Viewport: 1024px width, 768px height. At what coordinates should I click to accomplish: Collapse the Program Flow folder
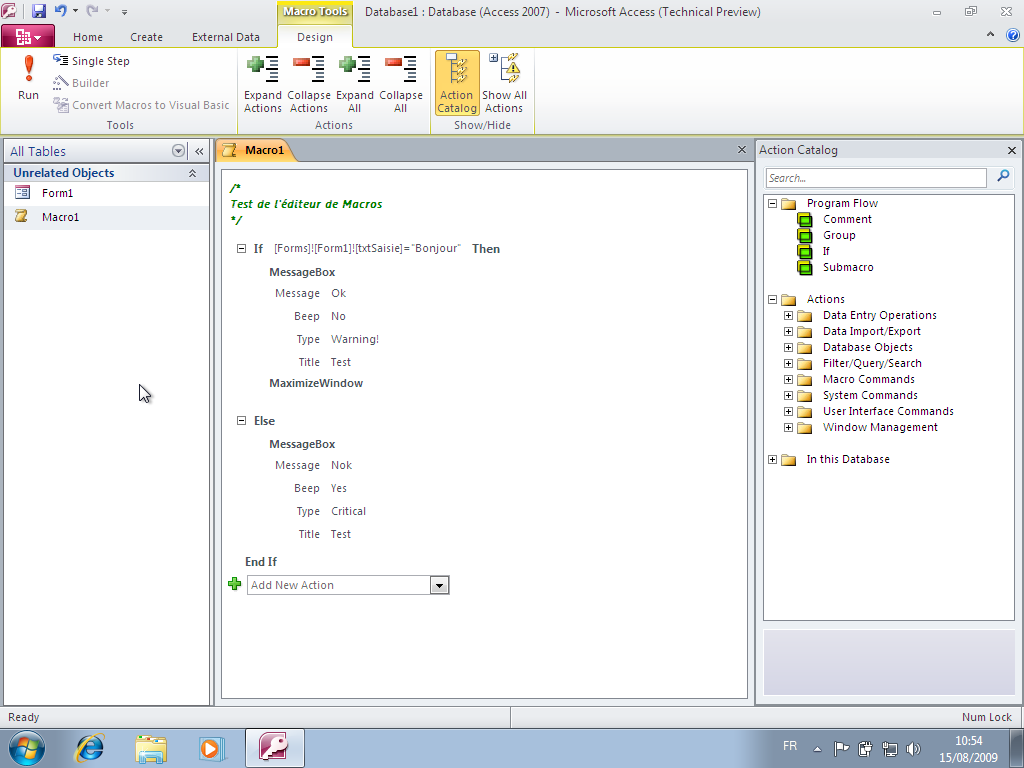[773, 203]
